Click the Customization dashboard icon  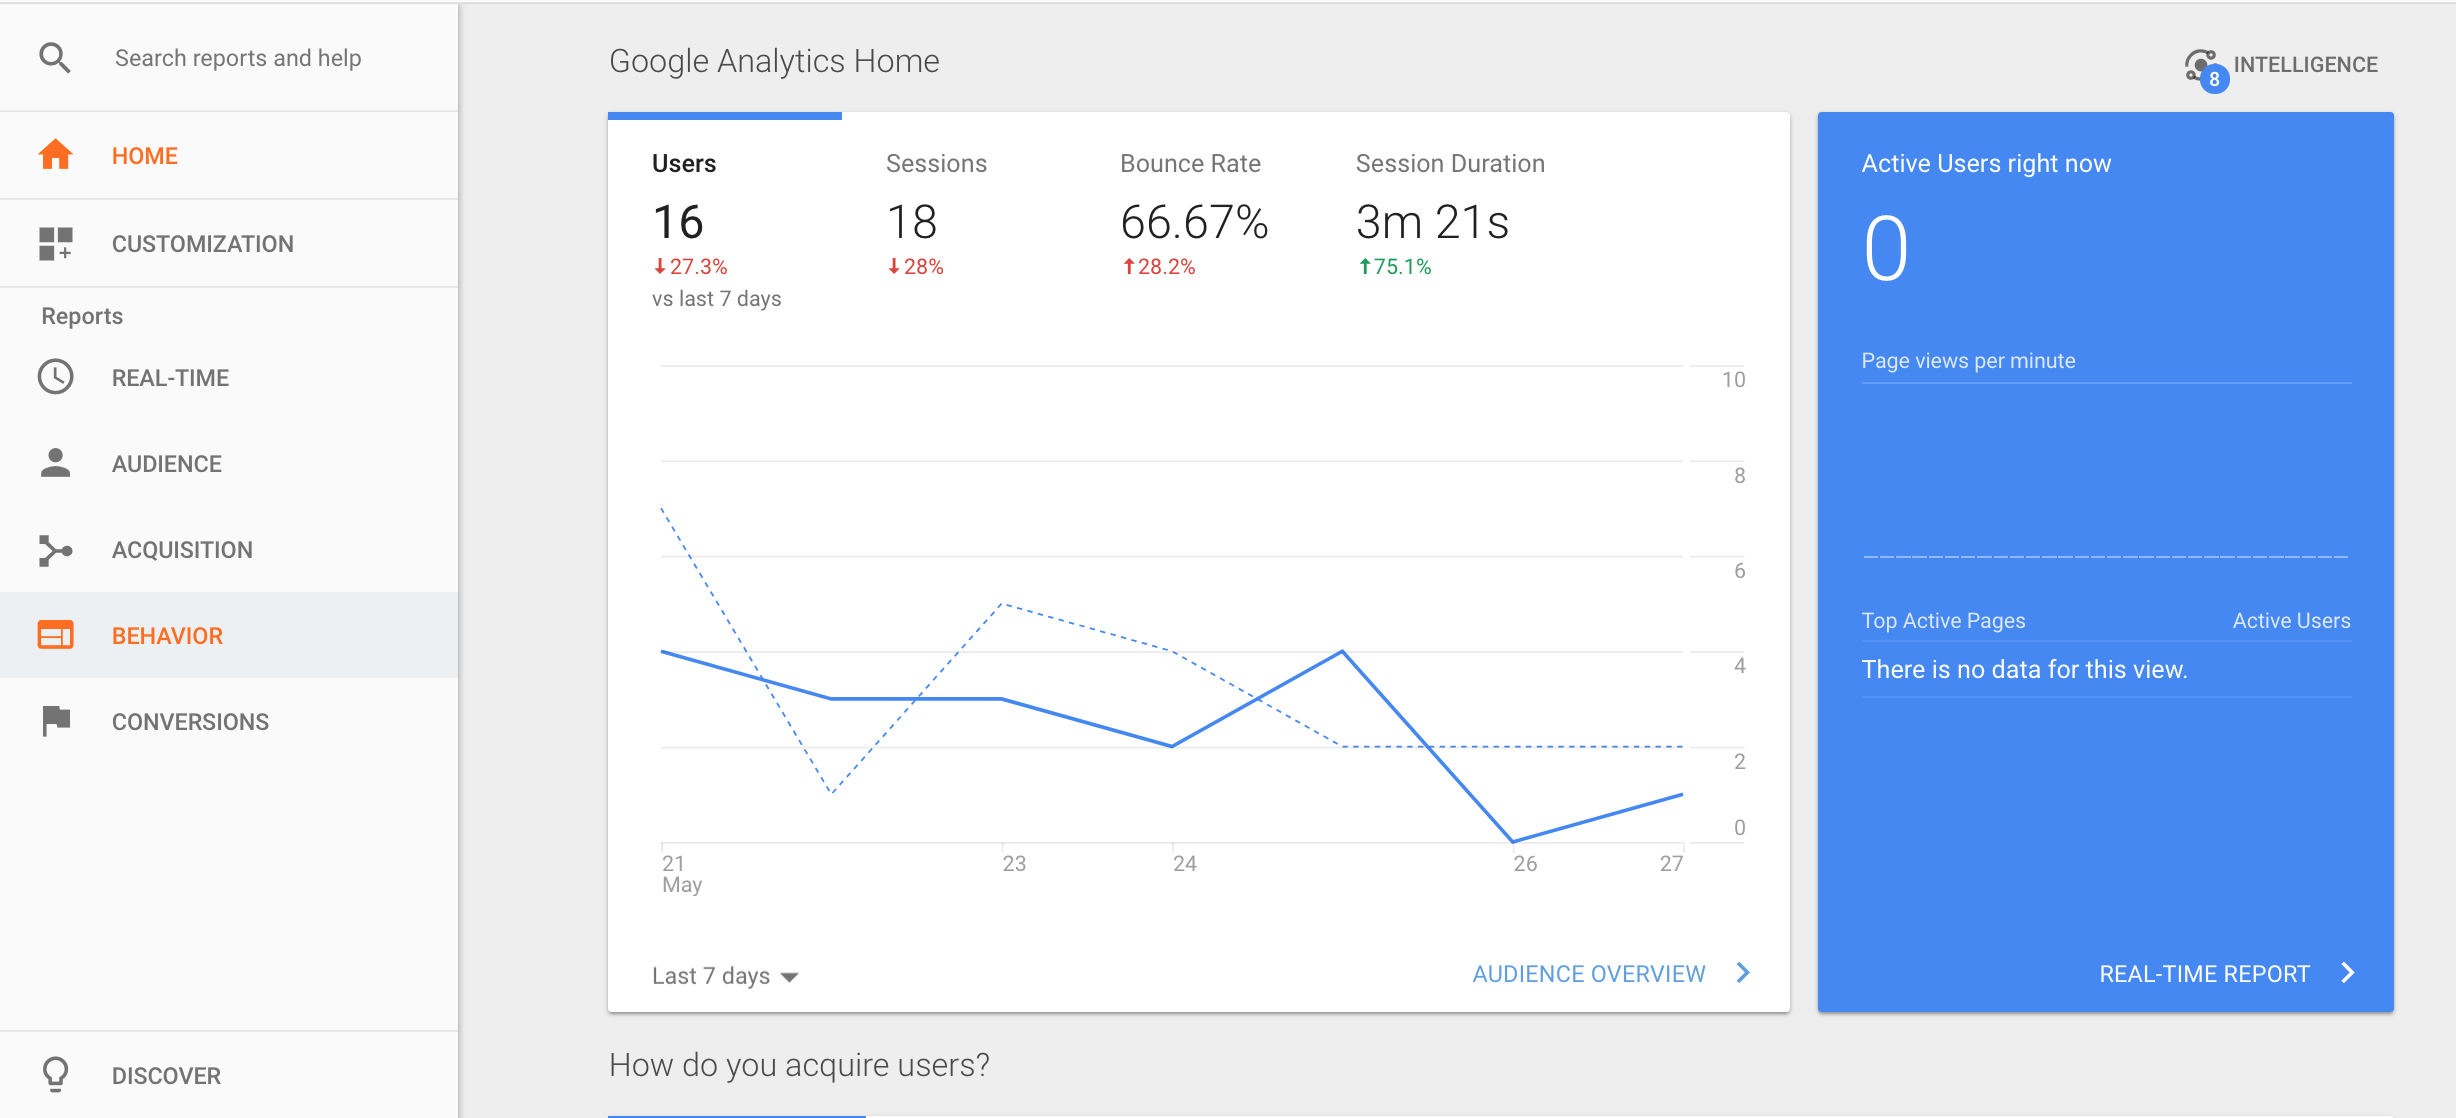(x=55, y=243)
